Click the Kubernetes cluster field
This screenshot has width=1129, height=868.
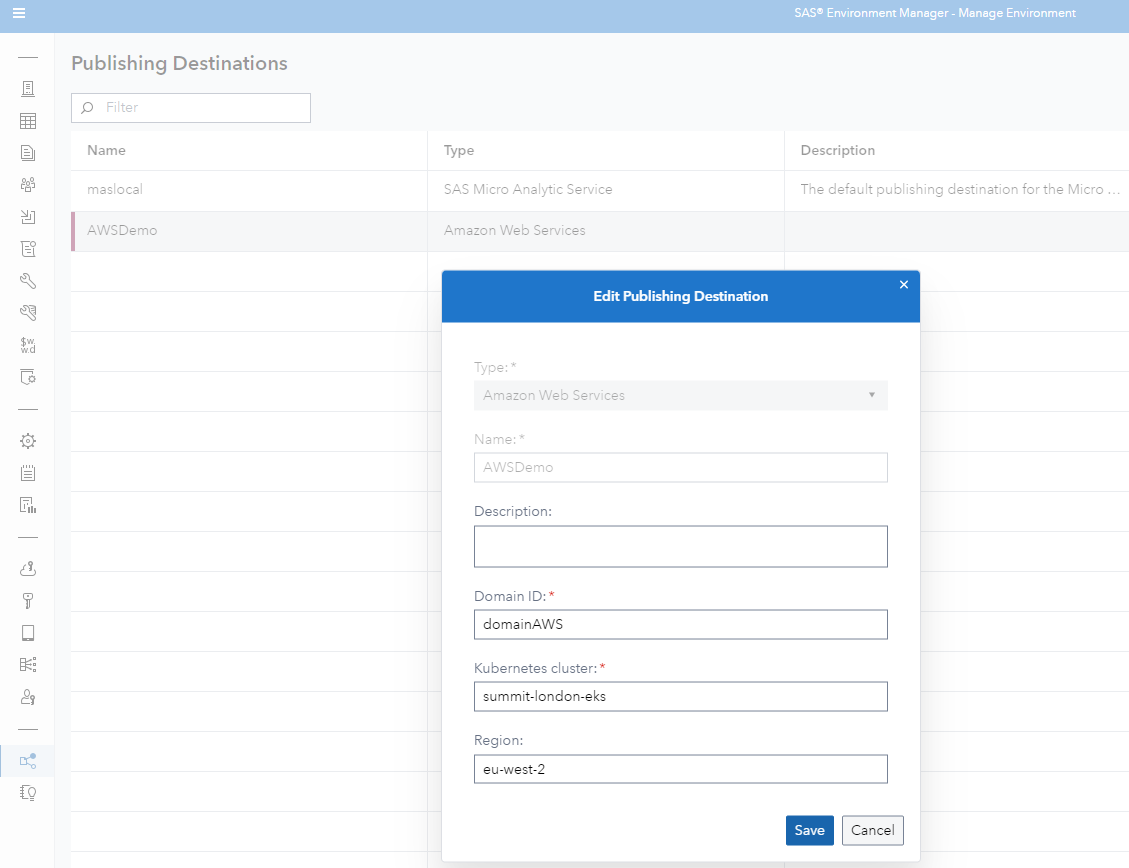click(x=680, y=696)
